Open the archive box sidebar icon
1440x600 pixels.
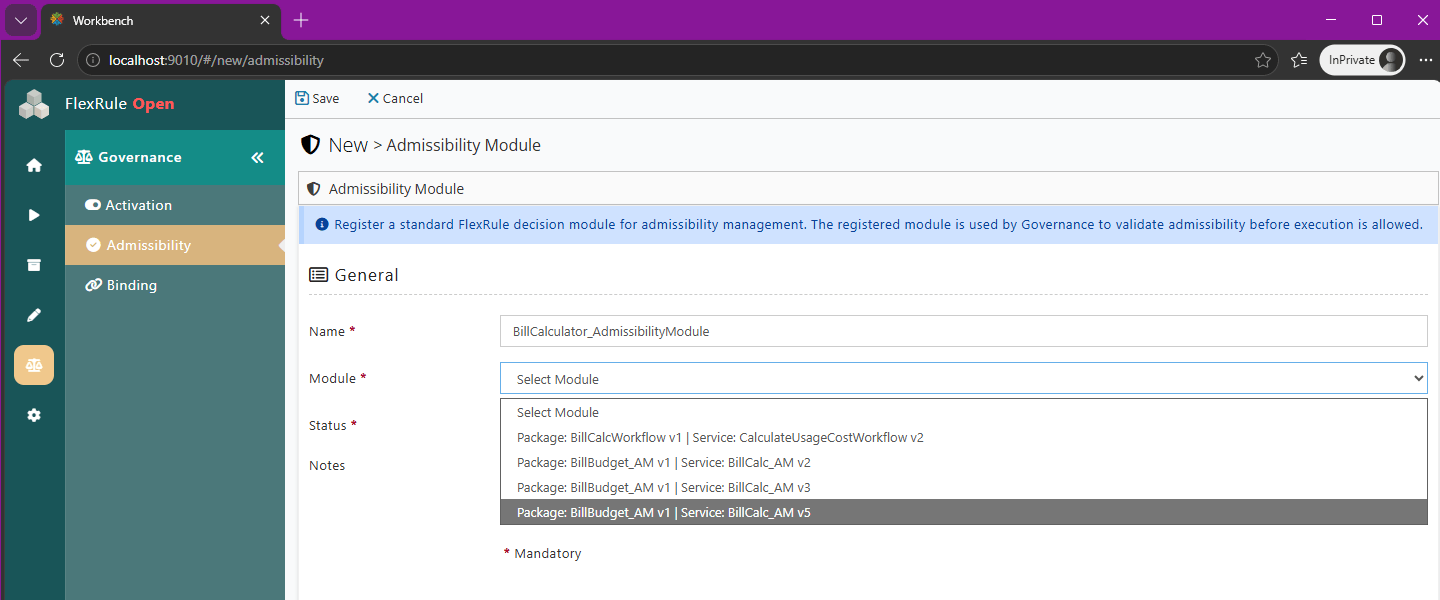[x=34, y=265]
